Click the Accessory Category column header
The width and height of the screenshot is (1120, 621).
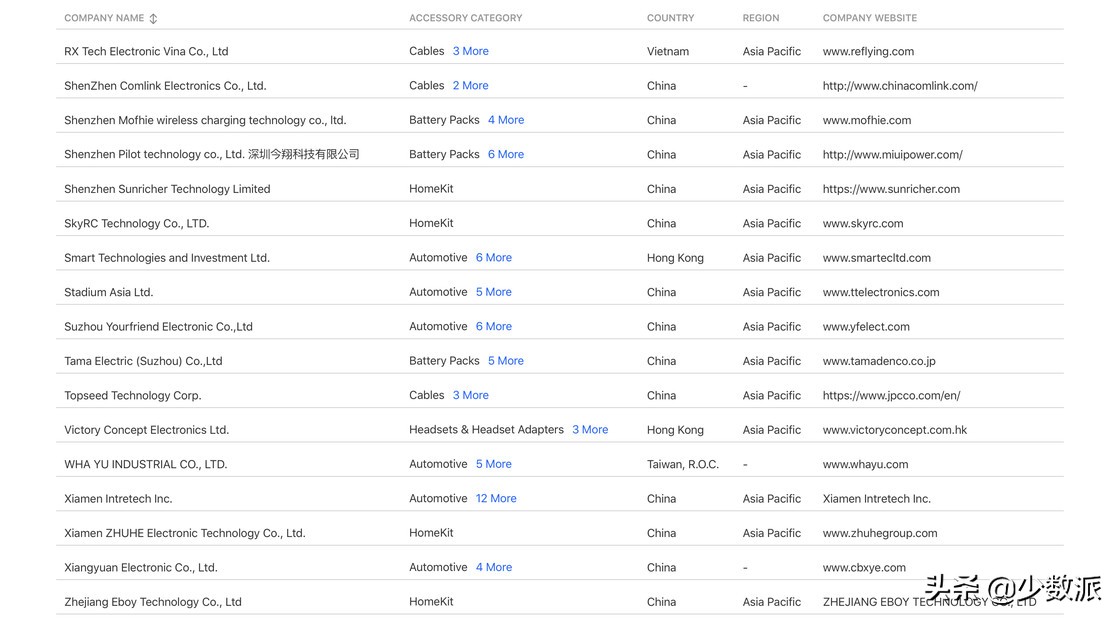[465, 18]
